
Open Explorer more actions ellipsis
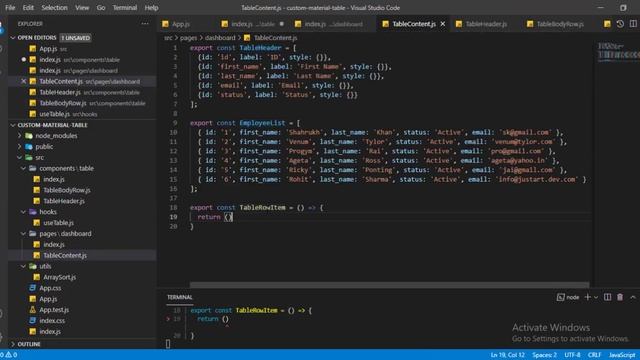tap(145, 24)
